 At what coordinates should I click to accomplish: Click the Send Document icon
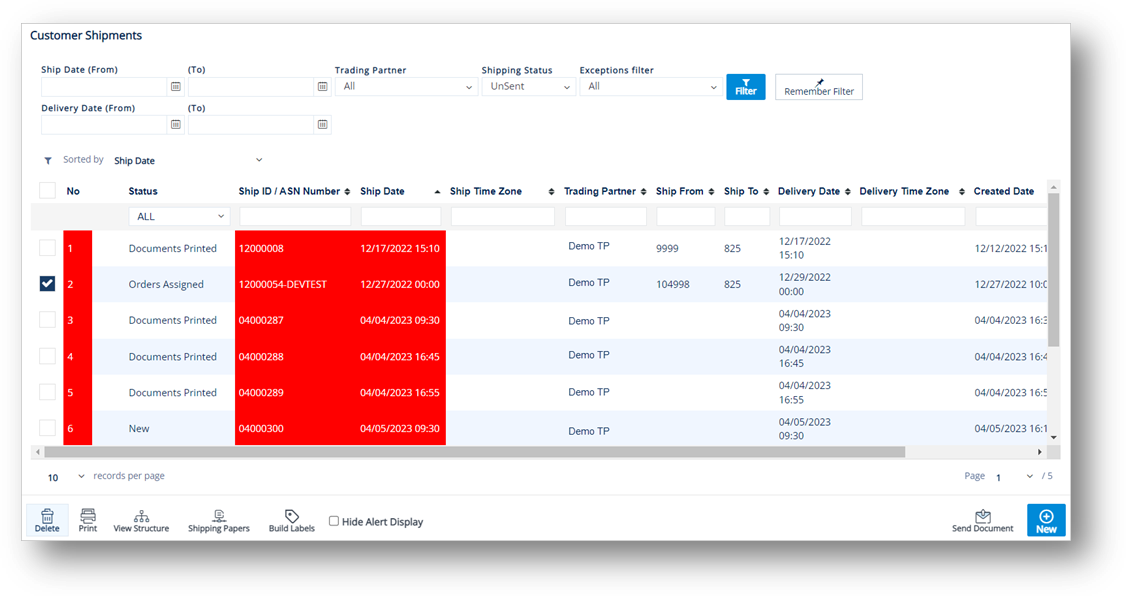[x=982, y=519]
